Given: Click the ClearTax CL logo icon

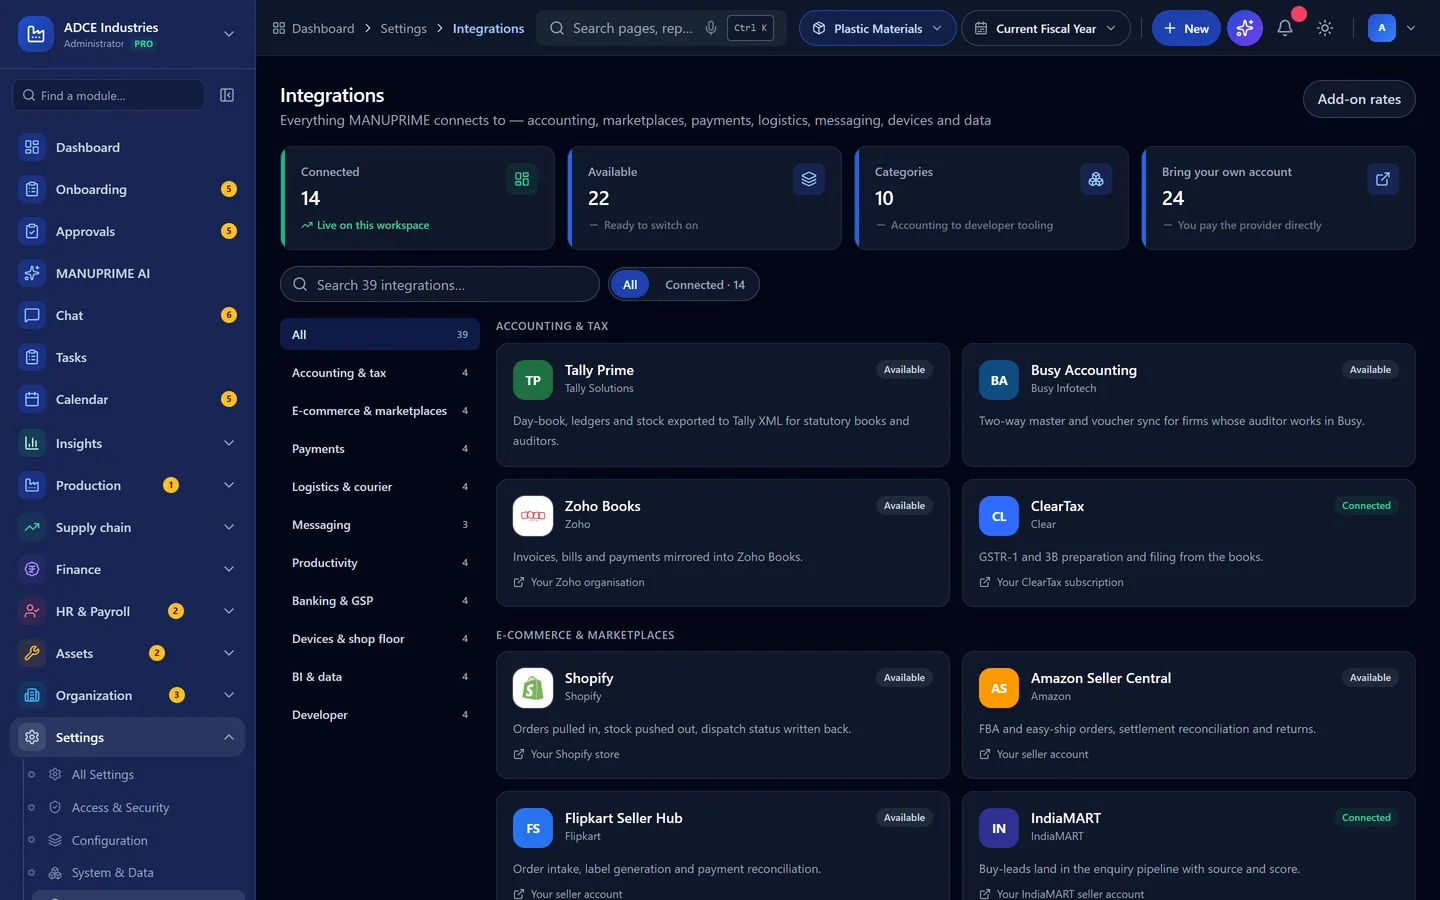Looking at the screenshot, I should [999, 516].
